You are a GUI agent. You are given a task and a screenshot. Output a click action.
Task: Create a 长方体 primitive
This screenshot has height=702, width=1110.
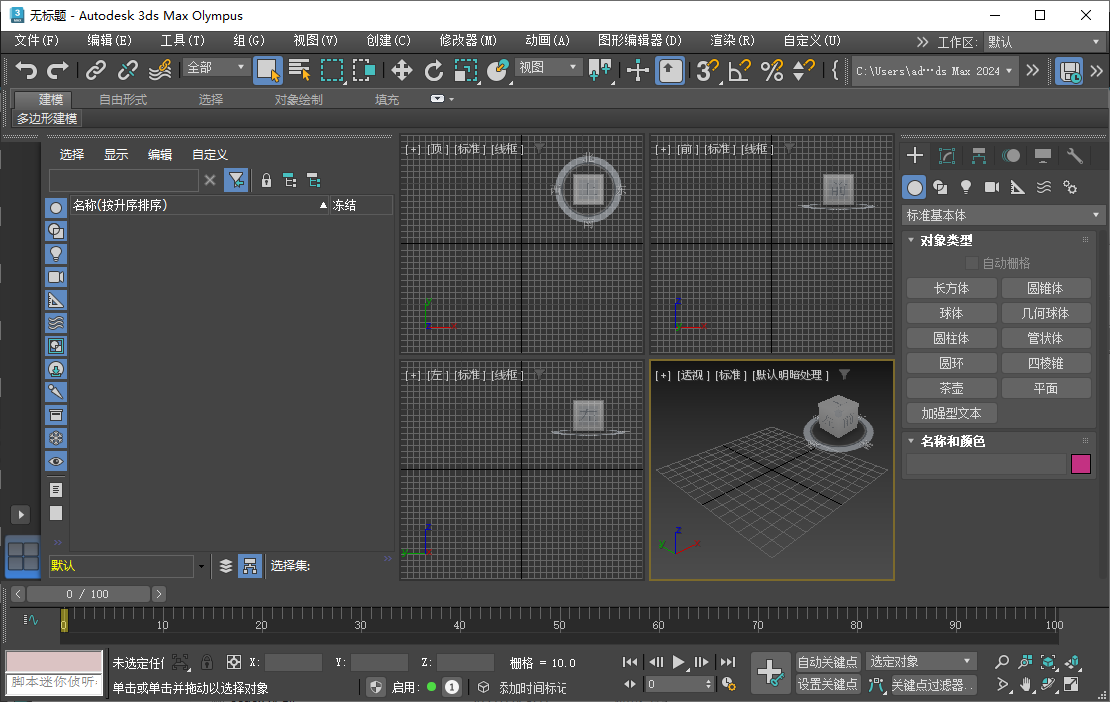pyautogui.click(x=951, y=288)
